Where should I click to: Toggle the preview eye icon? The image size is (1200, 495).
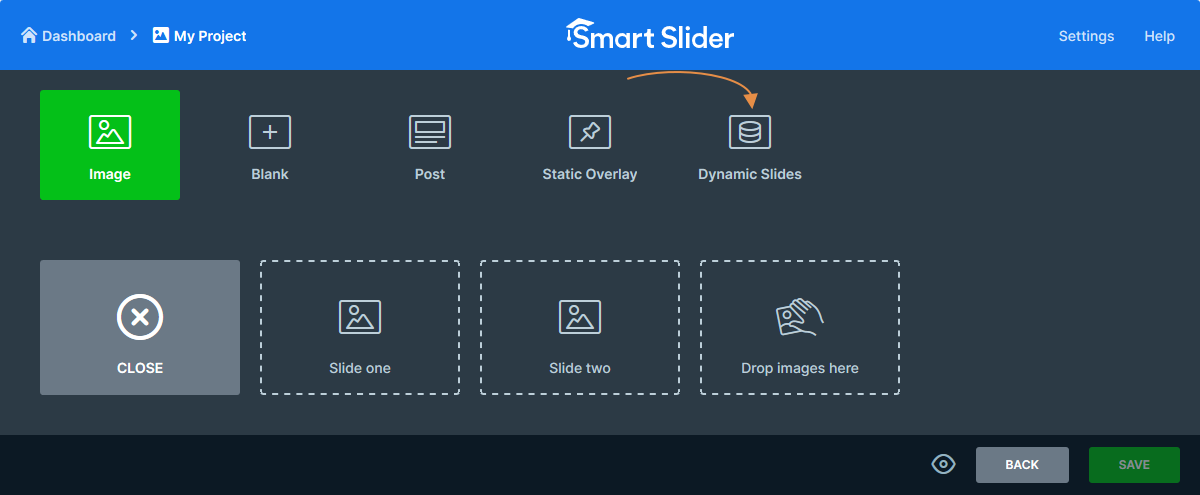pos(943,464)
